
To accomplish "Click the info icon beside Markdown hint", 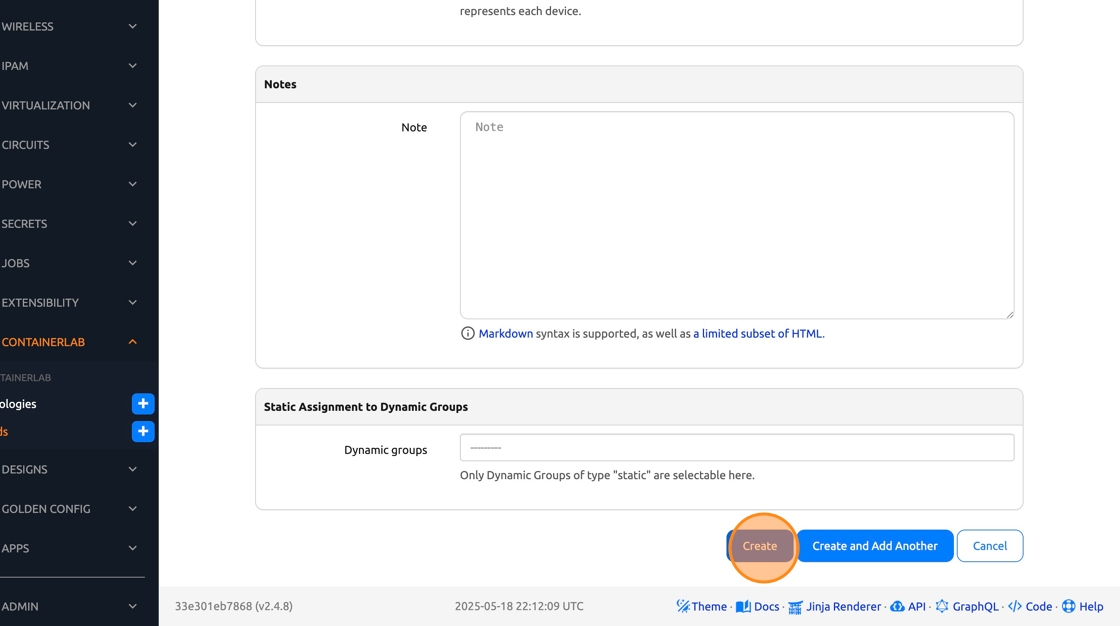I will click(467, 334).
